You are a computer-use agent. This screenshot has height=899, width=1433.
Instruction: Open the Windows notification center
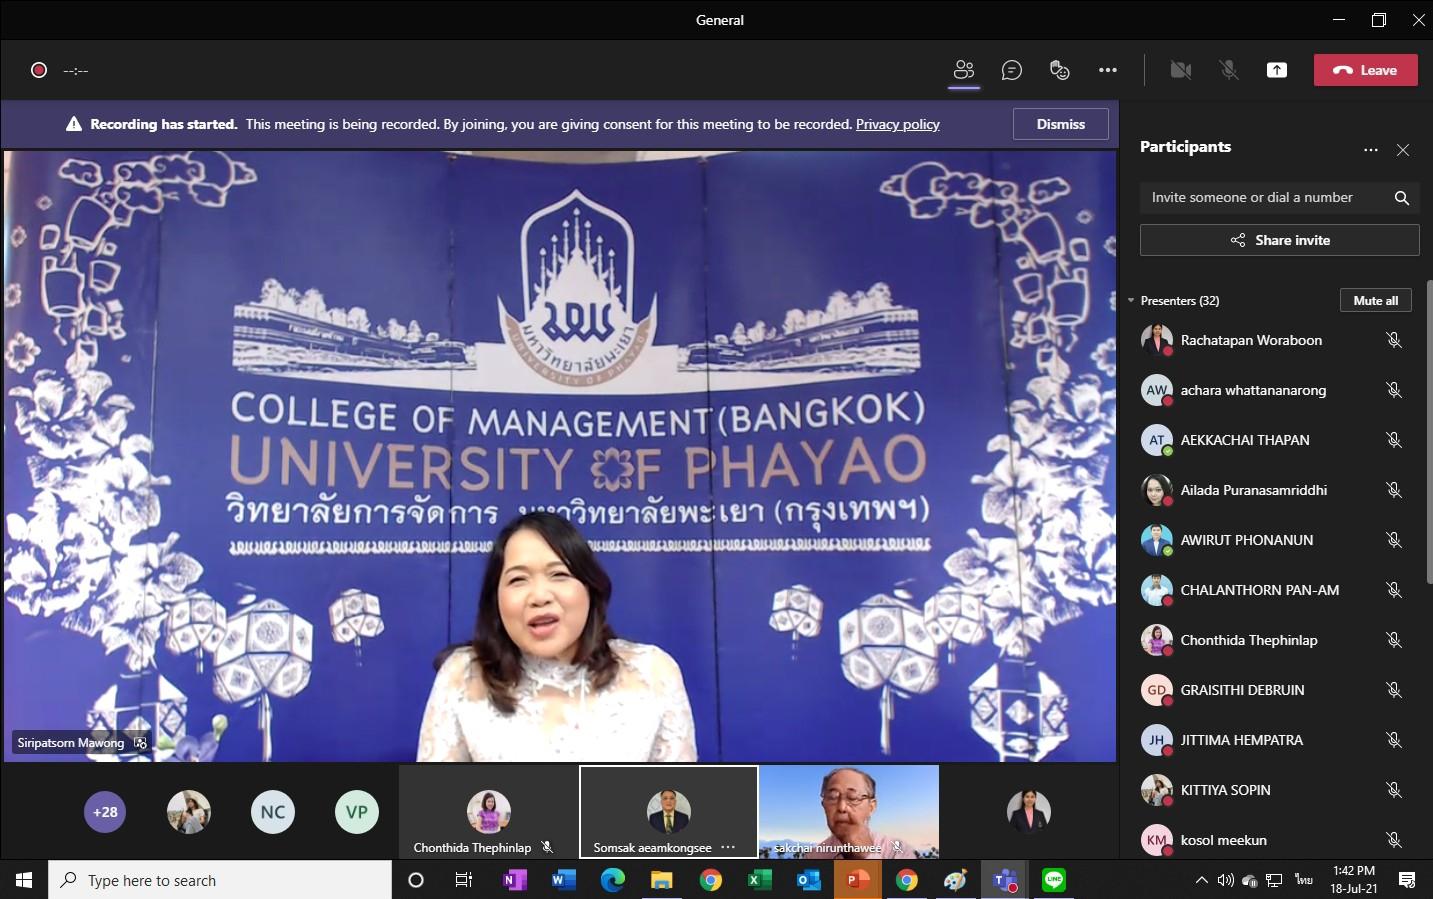click(x=1407, y=880)
